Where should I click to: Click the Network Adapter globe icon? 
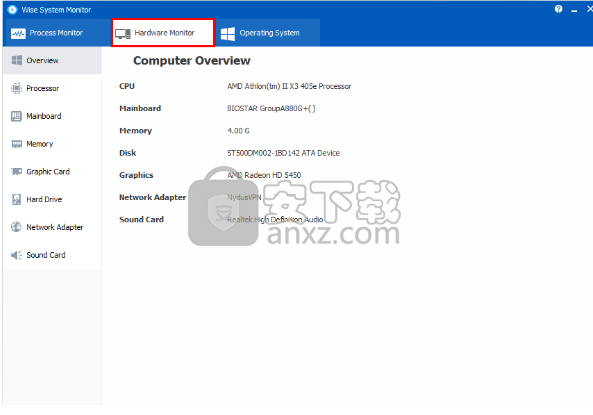pos(16,227)
